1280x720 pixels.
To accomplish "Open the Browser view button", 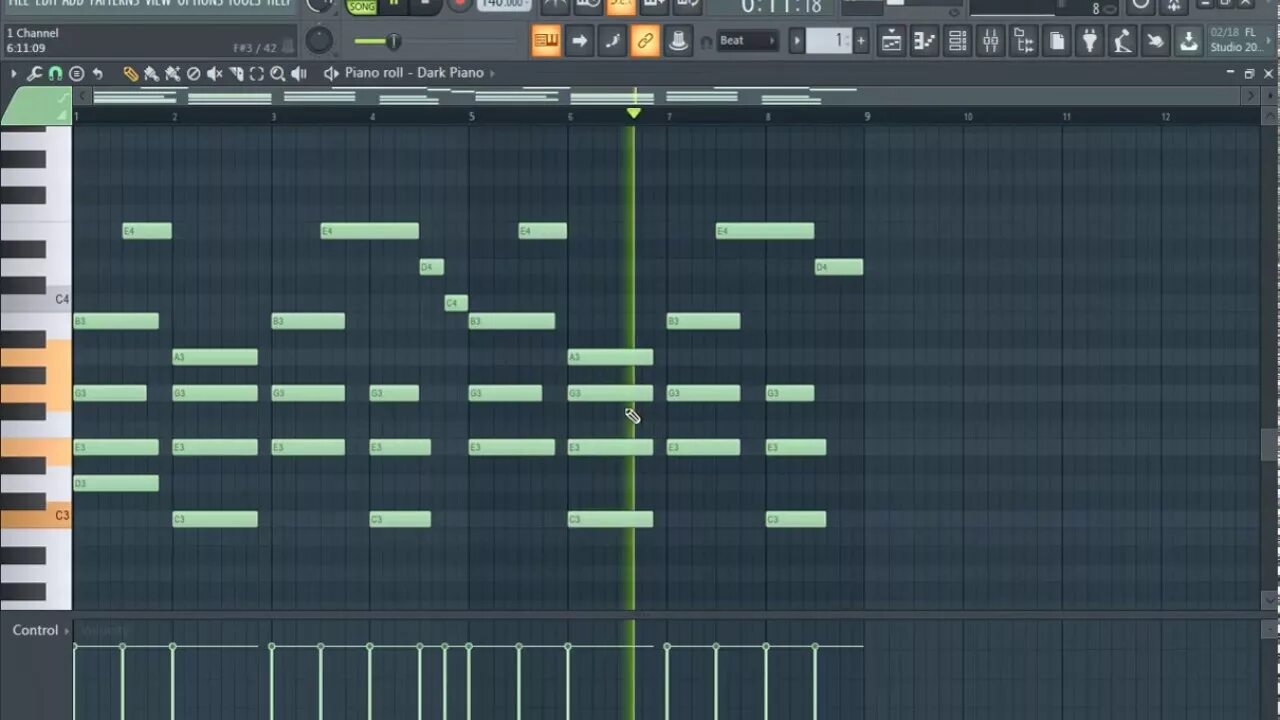I will 1023,41.
